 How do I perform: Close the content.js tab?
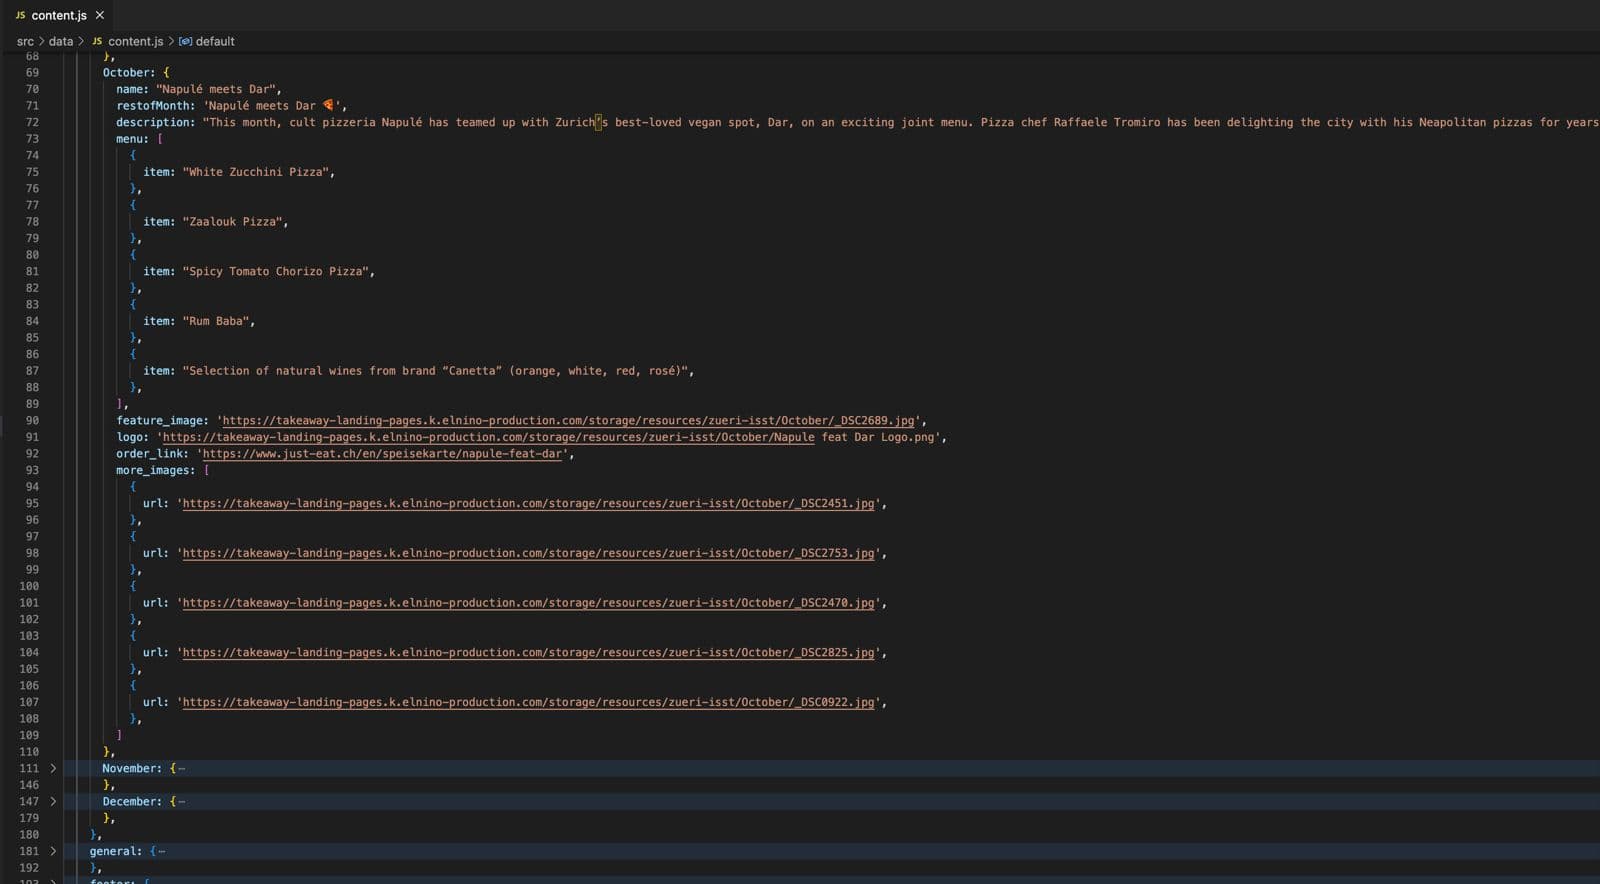(x=99, y=15)
